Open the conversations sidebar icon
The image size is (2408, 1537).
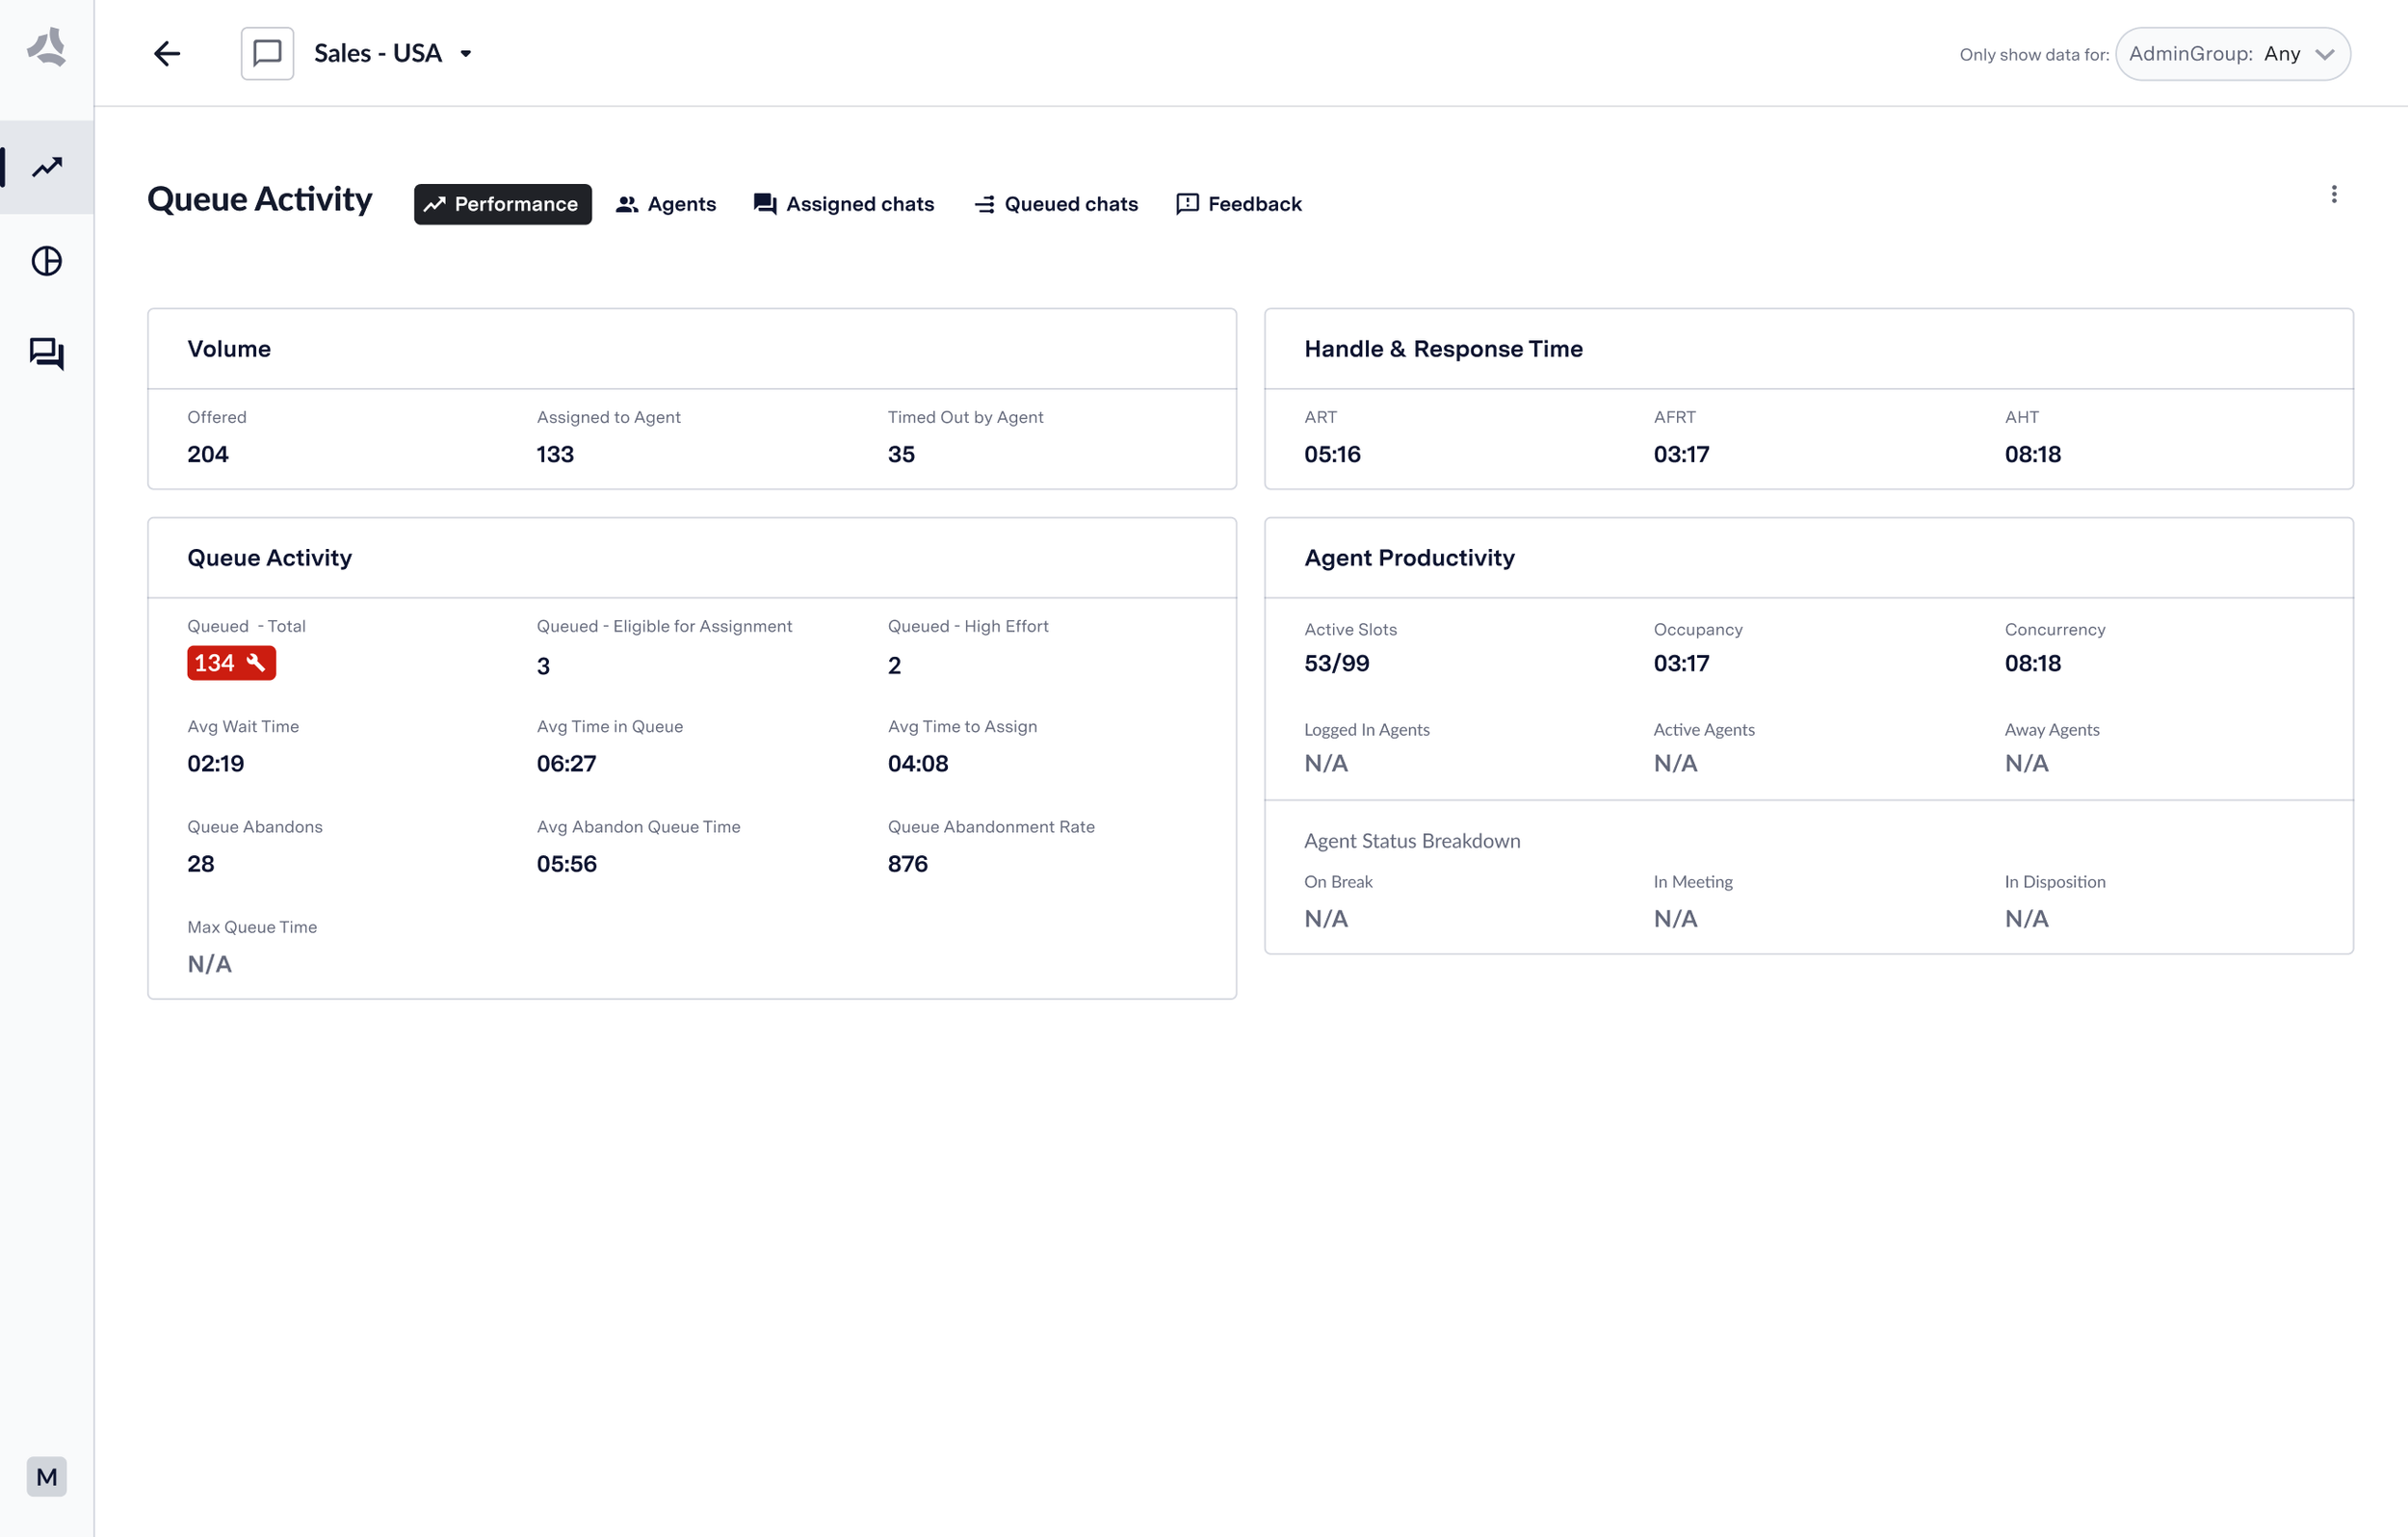[x=47, y=353]
